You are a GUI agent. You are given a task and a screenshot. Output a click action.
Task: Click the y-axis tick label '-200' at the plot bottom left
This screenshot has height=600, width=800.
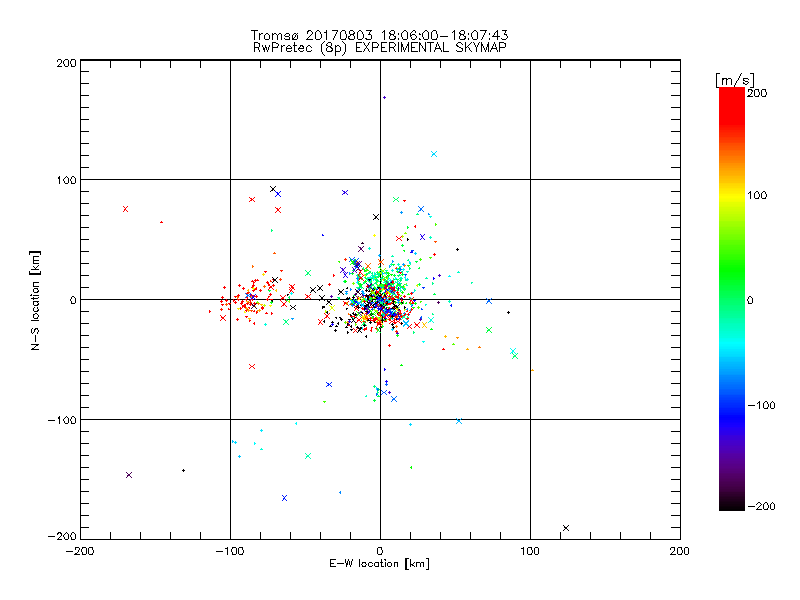(62, 537)
